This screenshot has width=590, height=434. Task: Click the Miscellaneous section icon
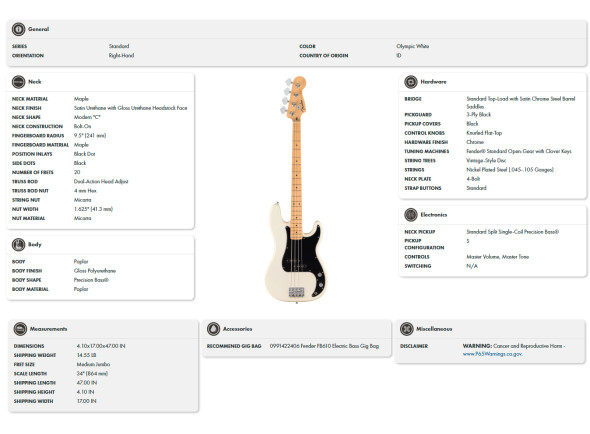[407, 329]
